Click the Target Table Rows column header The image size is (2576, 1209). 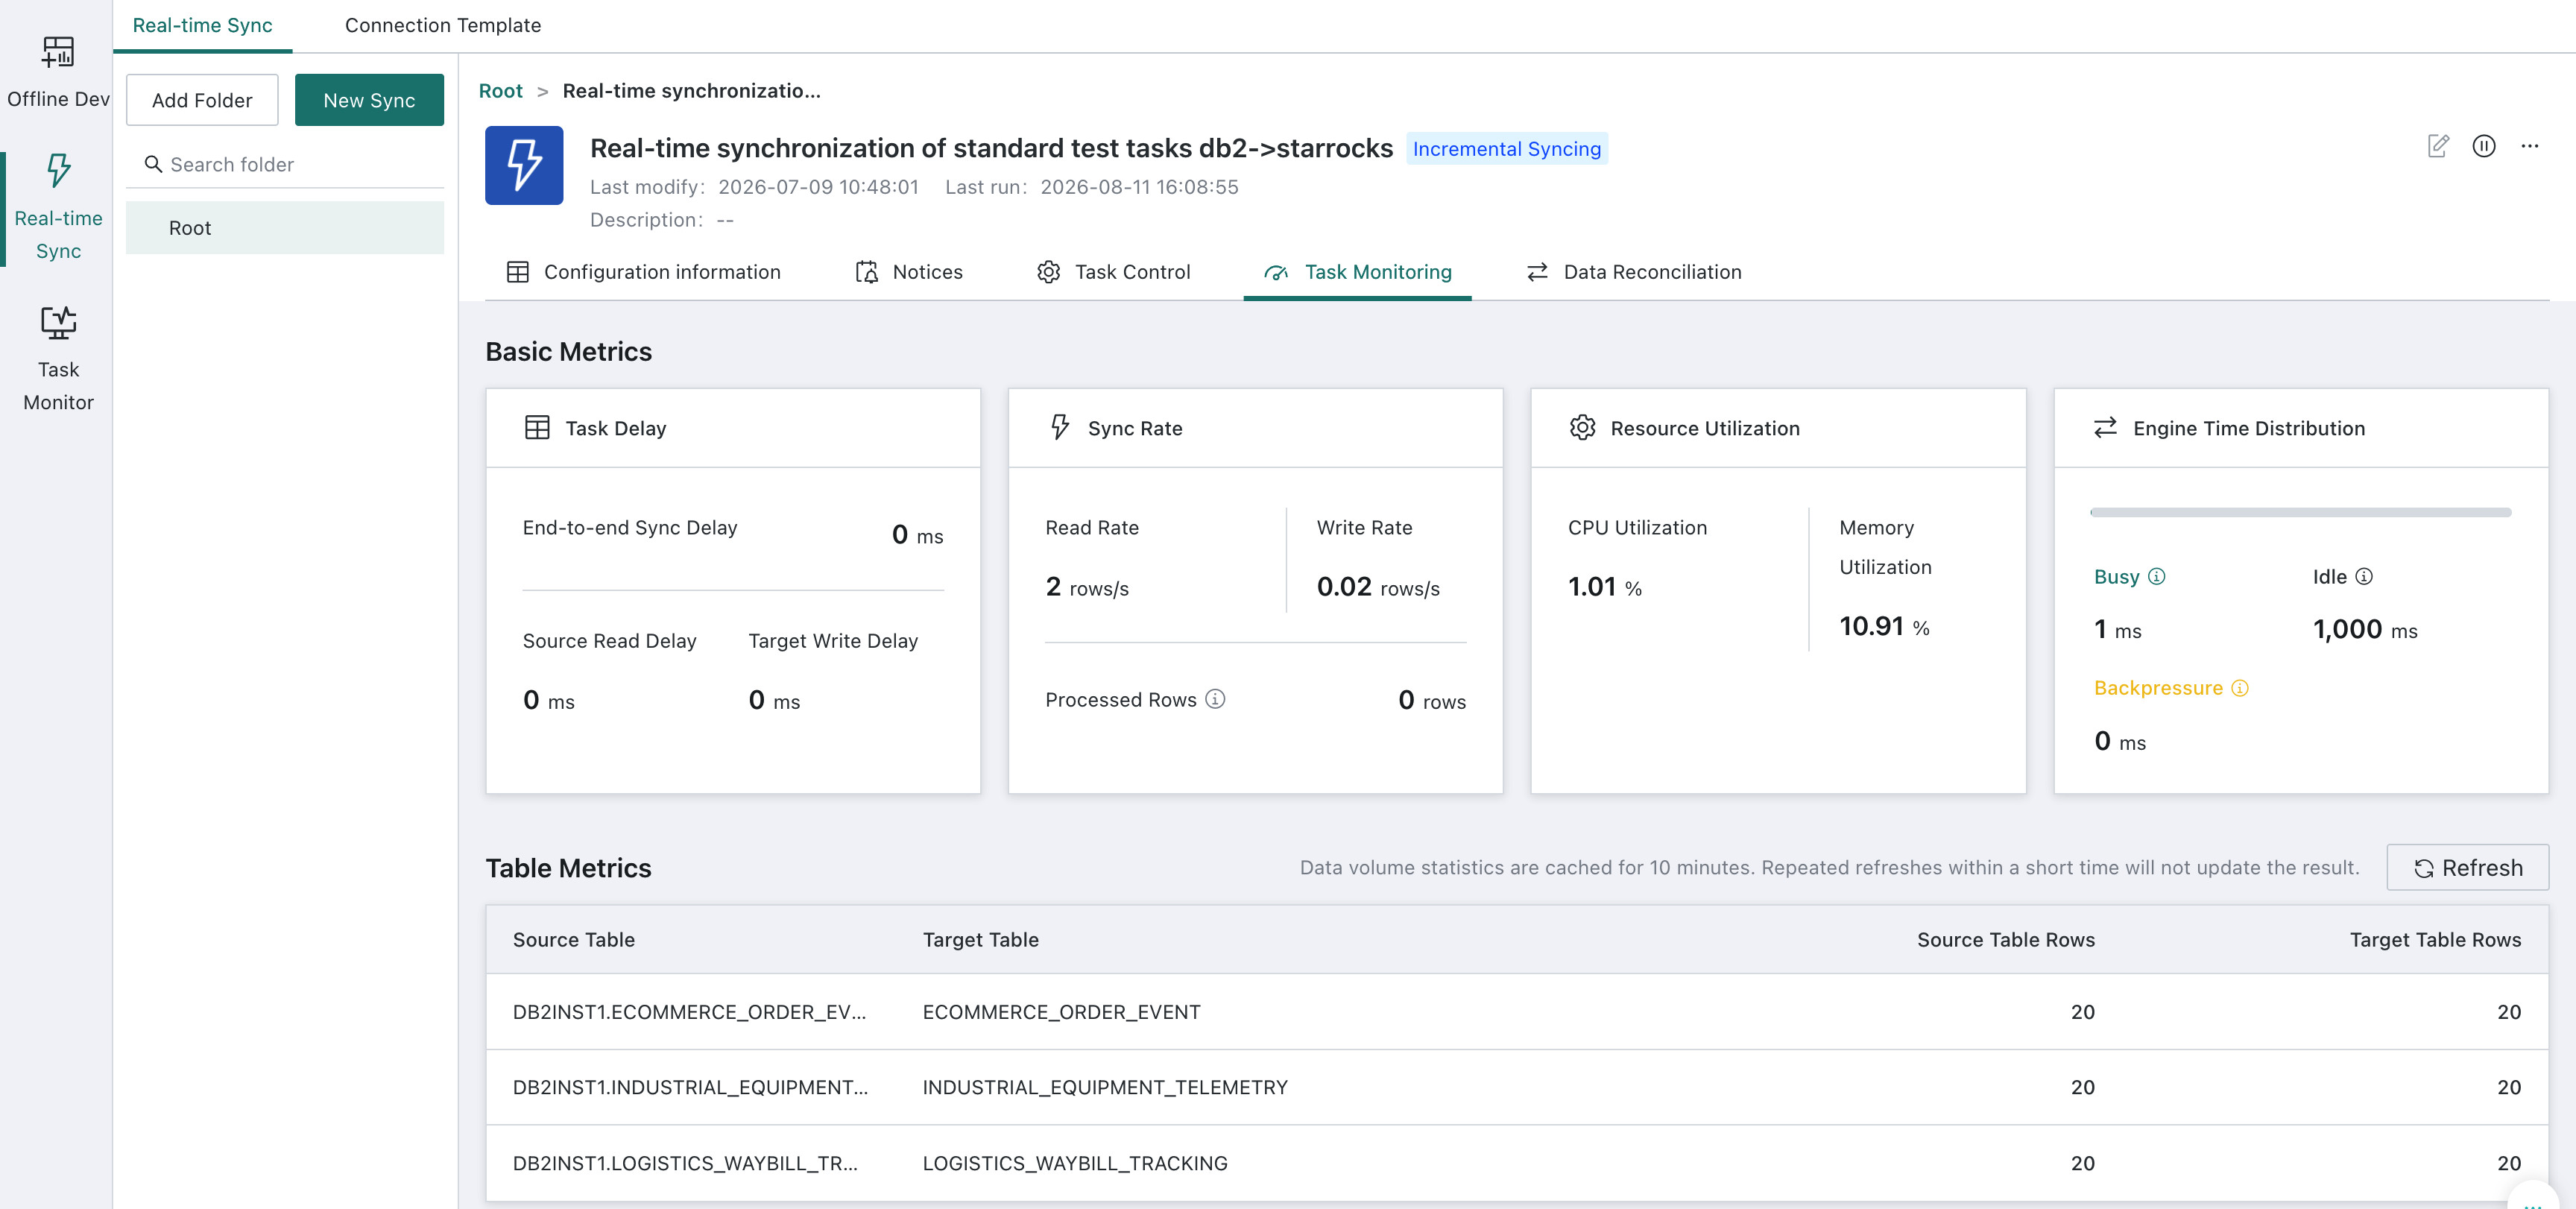[x=2435, y=940]
